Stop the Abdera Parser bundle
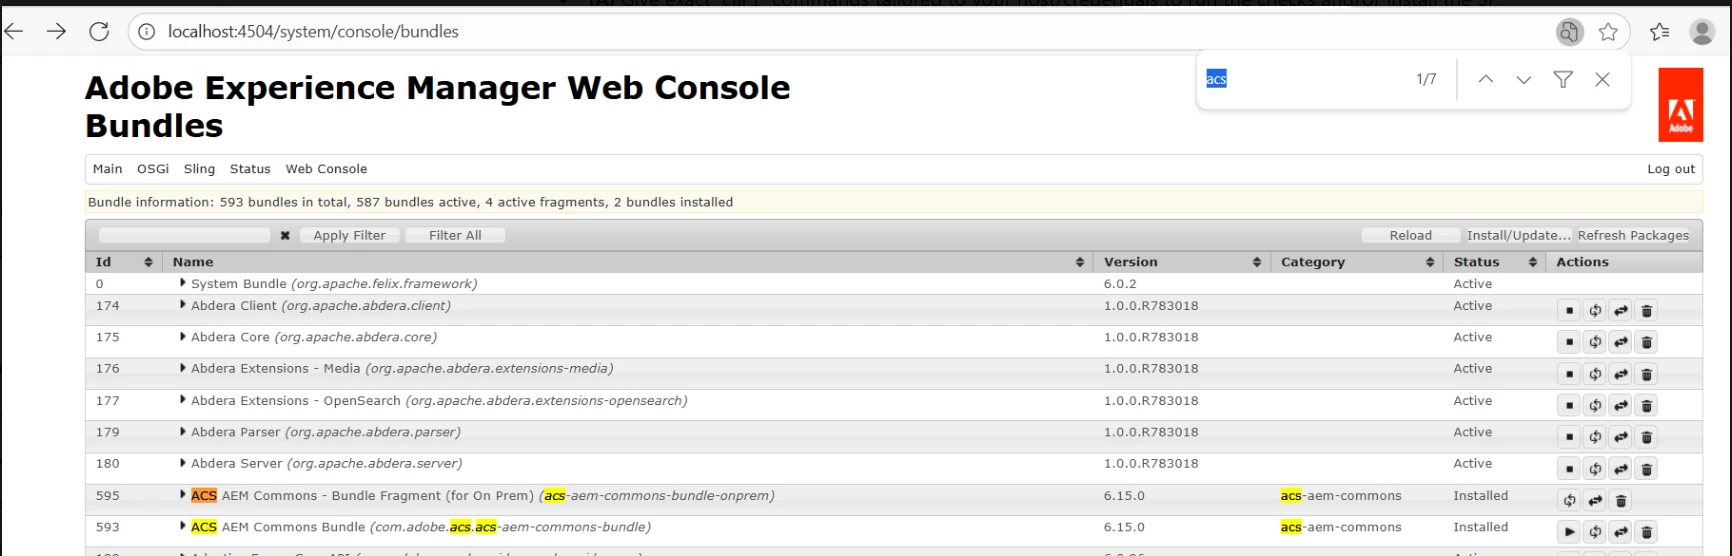 tap(1569, 437)
